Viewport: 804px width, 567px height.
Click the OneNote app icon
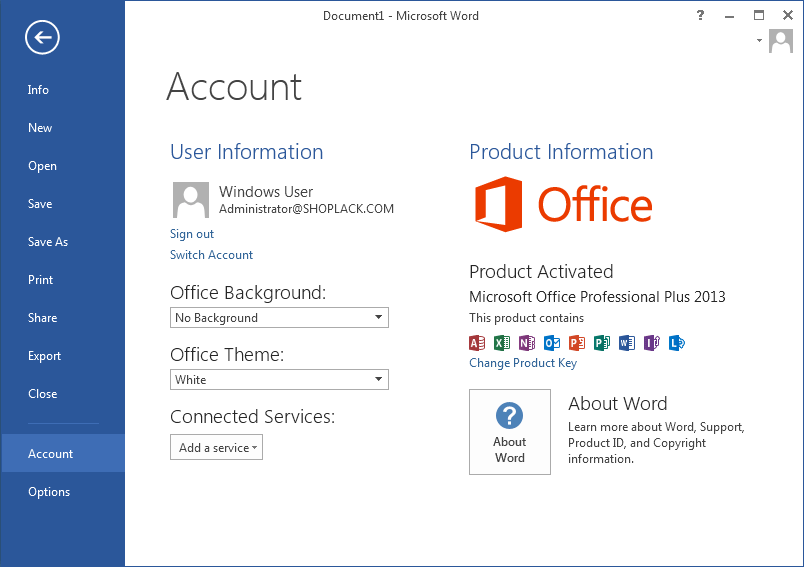(527, 342)
